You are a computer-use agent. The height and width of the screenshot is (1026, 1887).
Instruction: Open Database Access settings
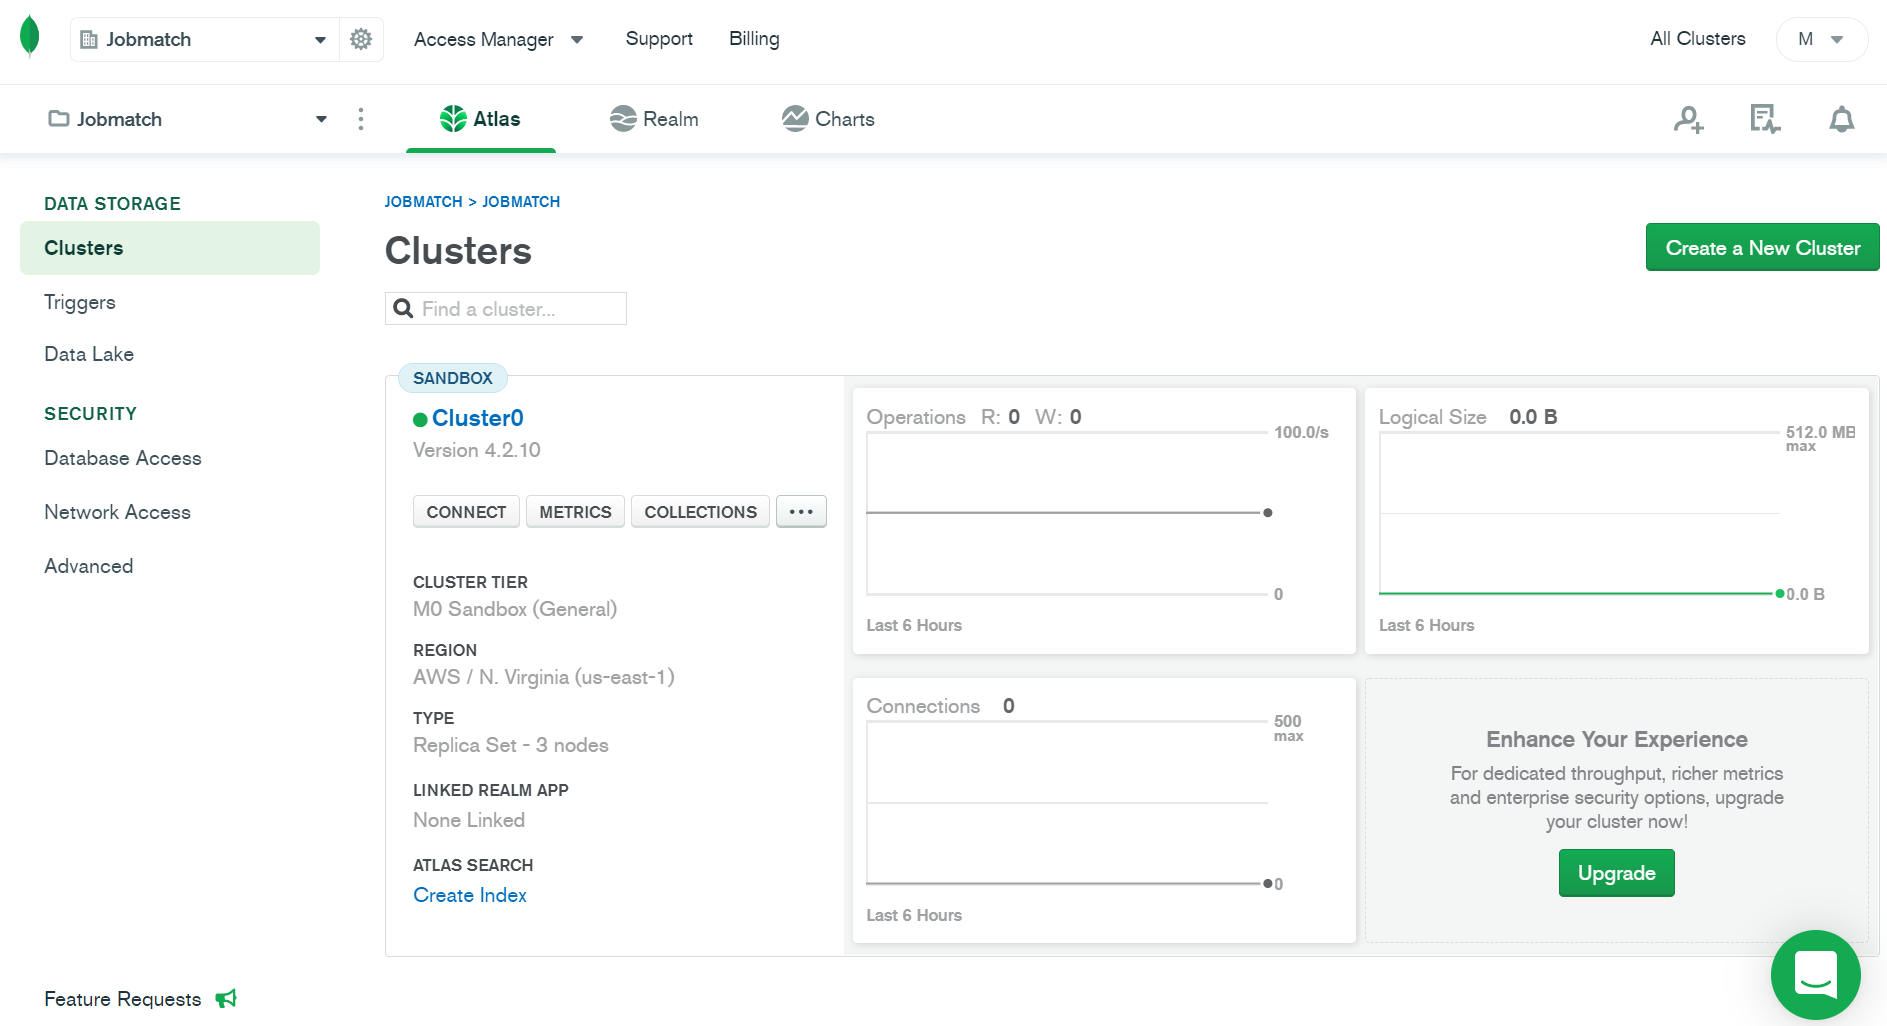tap(123, 458)
